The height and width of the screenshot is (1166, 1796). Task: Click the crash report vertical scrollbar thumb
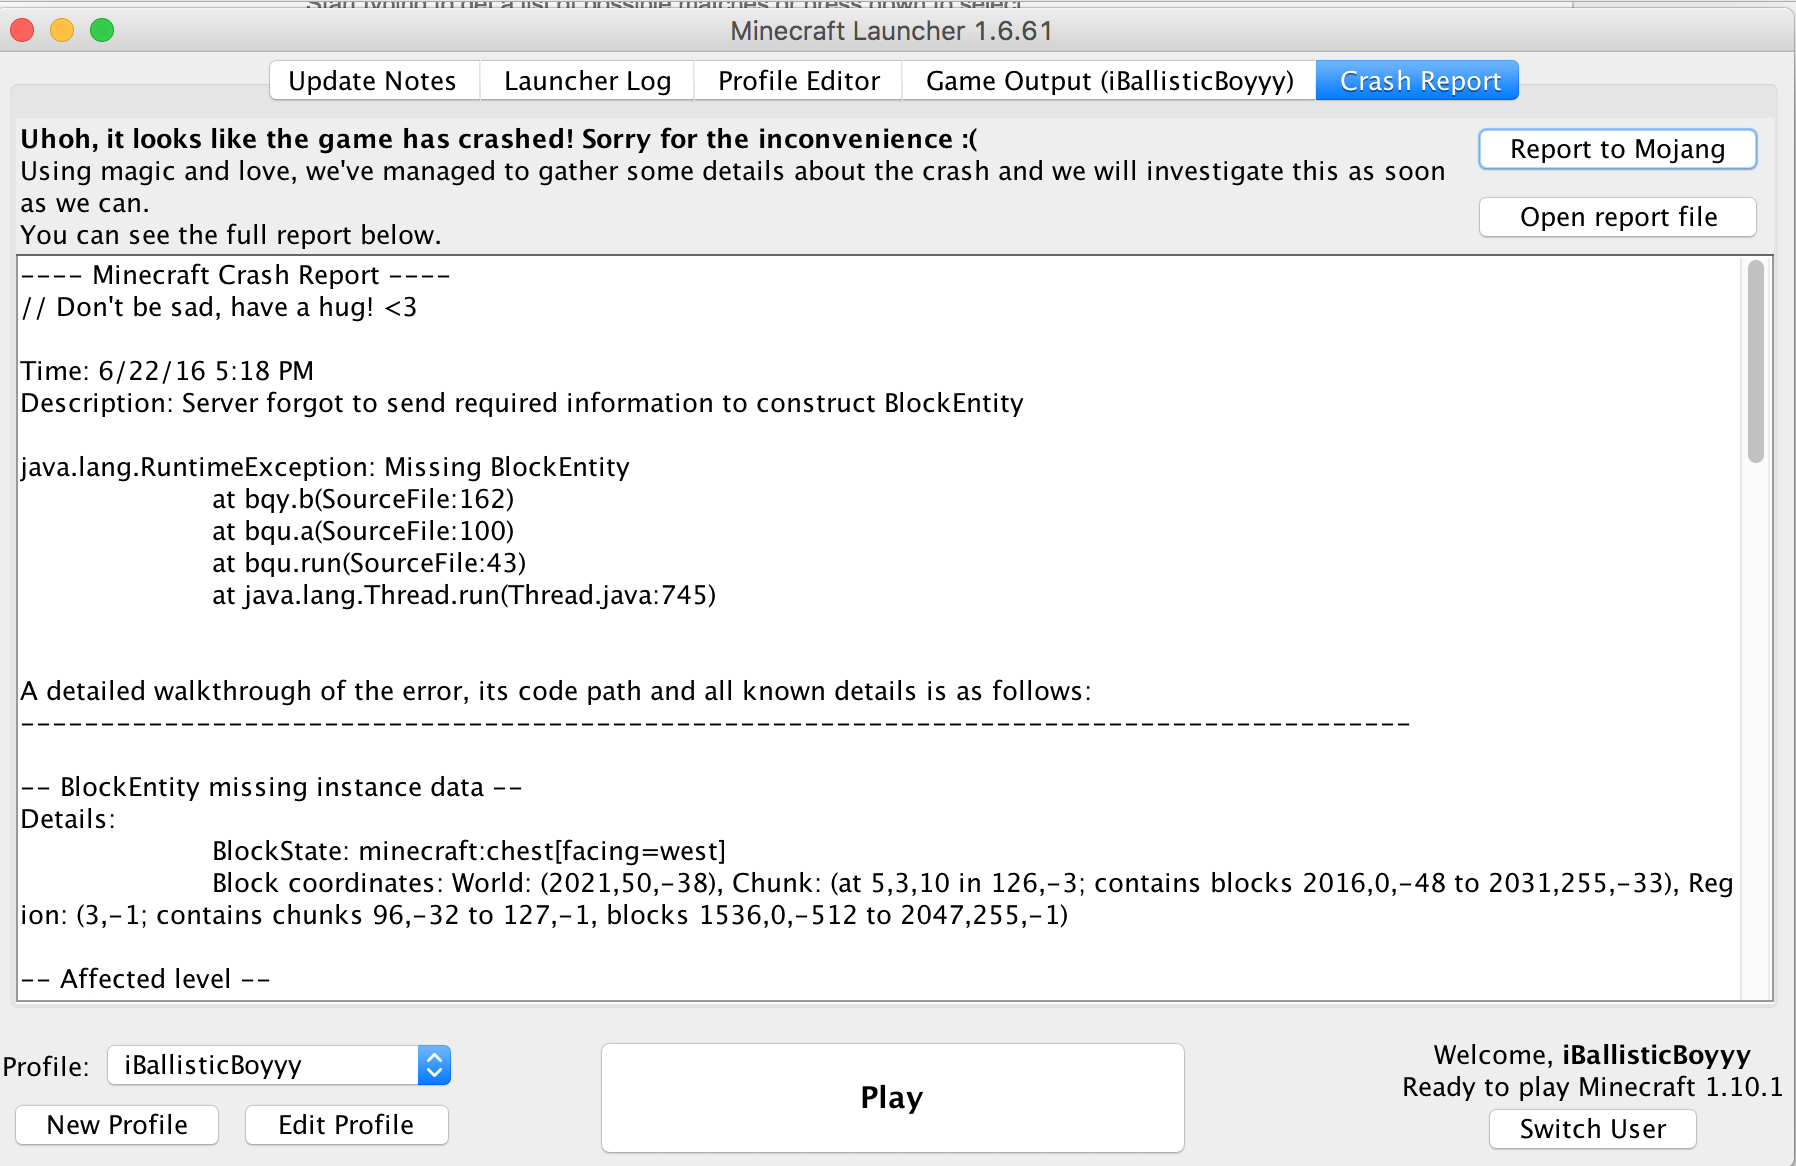[1755, 360]
